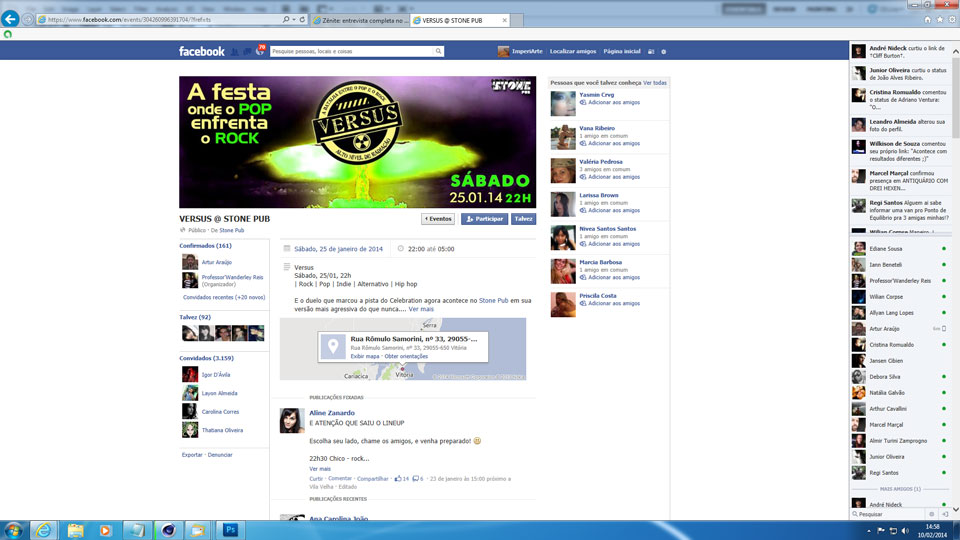Image resolution: width=960 pixels, height=540 pixels.
Task: Open Windows Media Player on taskbar
Action: pos(105,530)
